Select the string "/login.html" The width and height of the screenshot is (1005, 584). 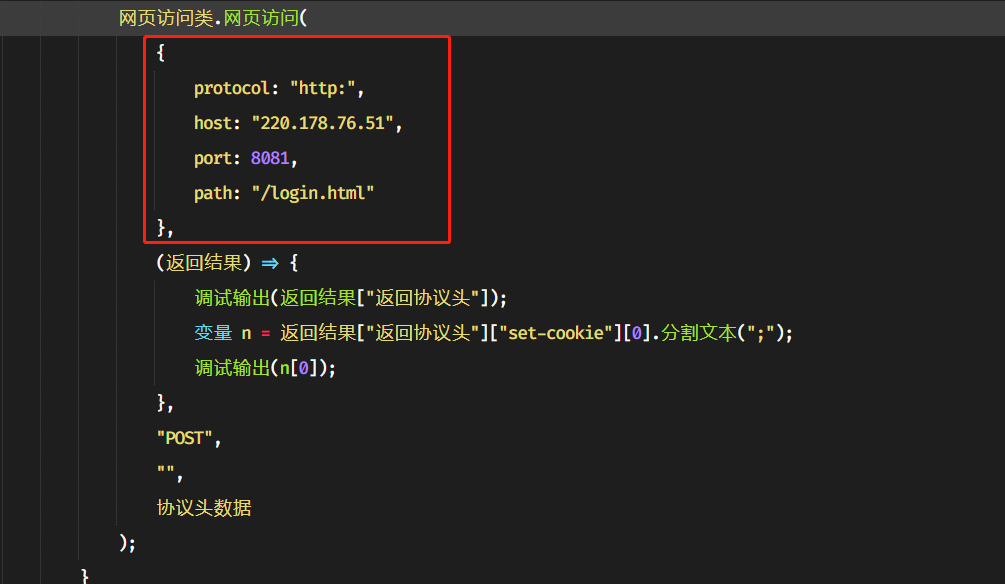(313, 193)
